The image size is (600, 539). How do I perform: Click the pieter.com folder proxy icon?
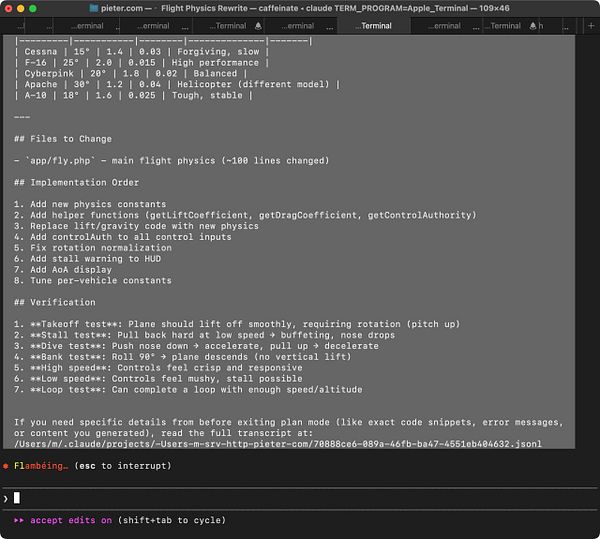(94, 8)
